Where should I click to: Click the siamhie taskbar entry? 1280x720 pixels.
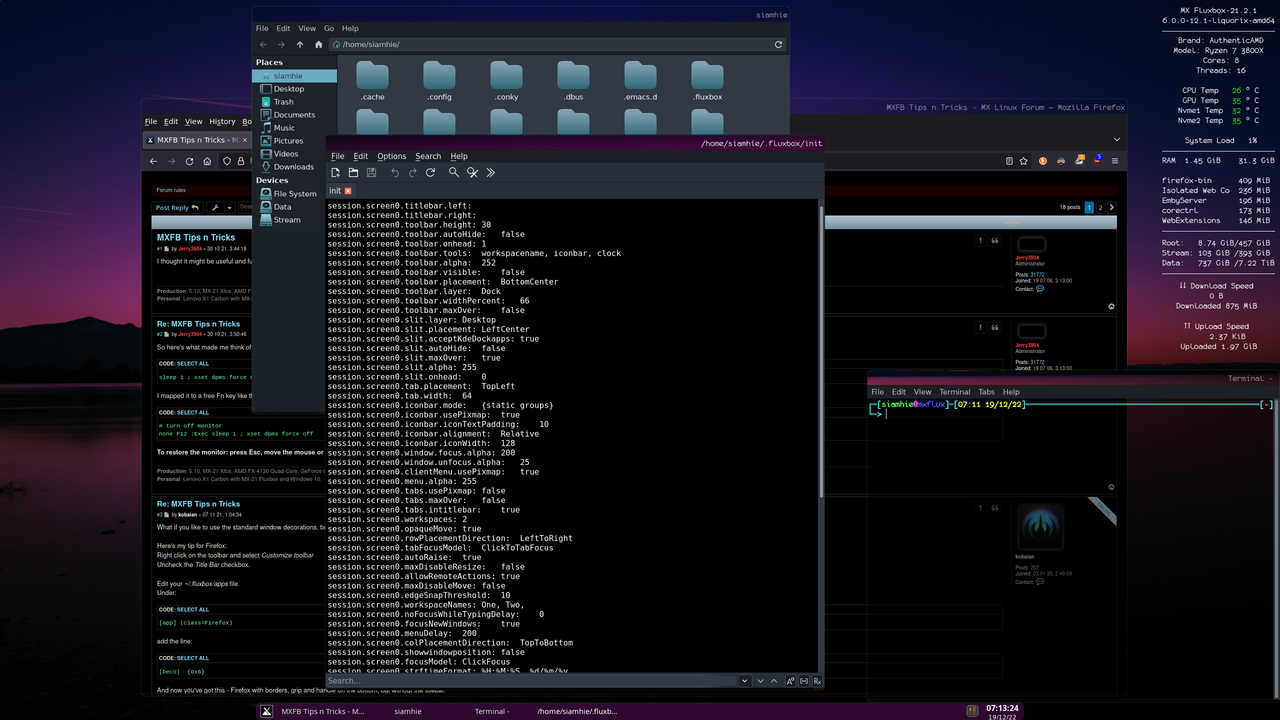[408, 711]
